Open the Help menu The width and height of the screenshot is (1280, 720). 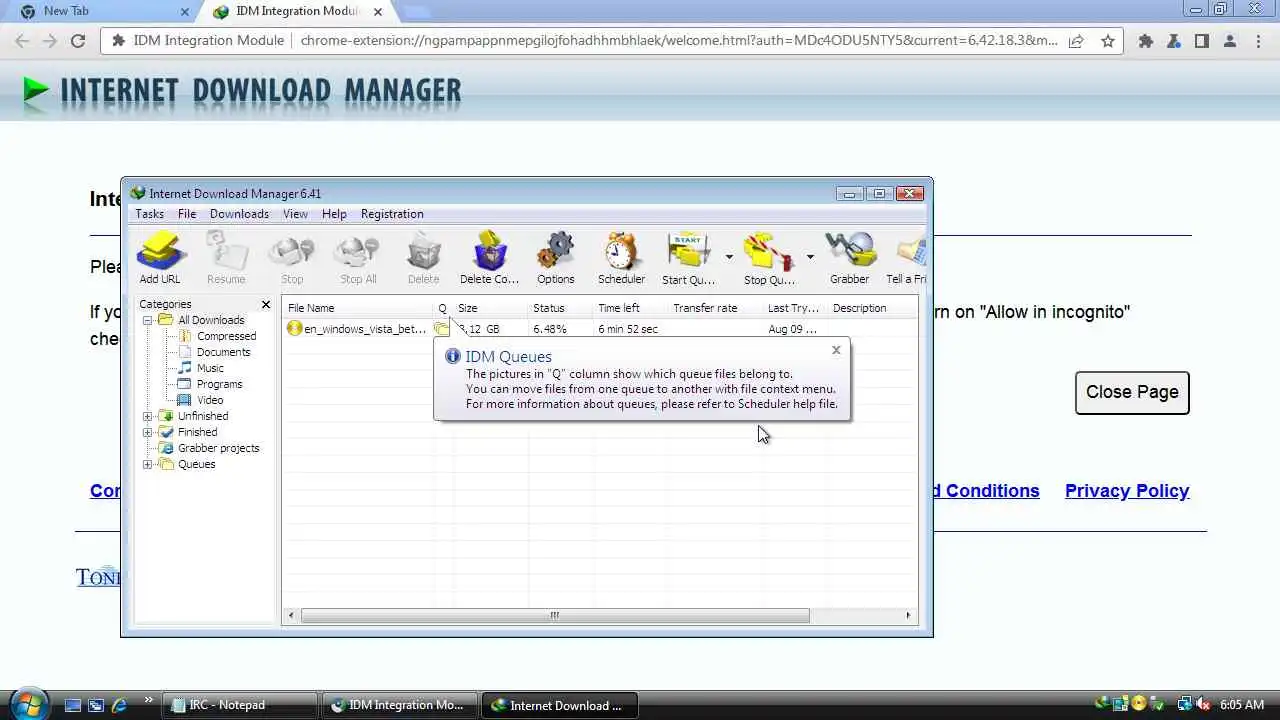coord(334,214)
